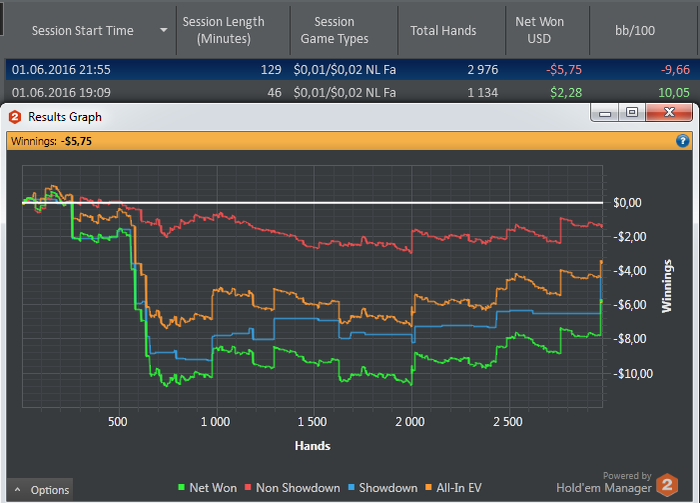The width and height of the screenshot is (700, 503).
Task: Click the Hold'em Manager 2 logo in title bar
Action: 15,117
